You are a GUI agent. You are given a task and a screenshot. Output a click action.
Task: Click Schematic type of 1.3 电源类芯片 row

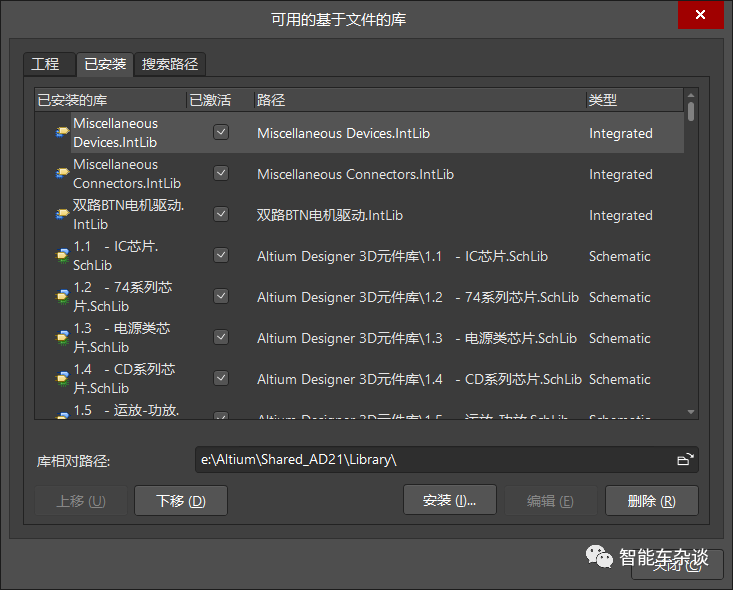point(619,338)
